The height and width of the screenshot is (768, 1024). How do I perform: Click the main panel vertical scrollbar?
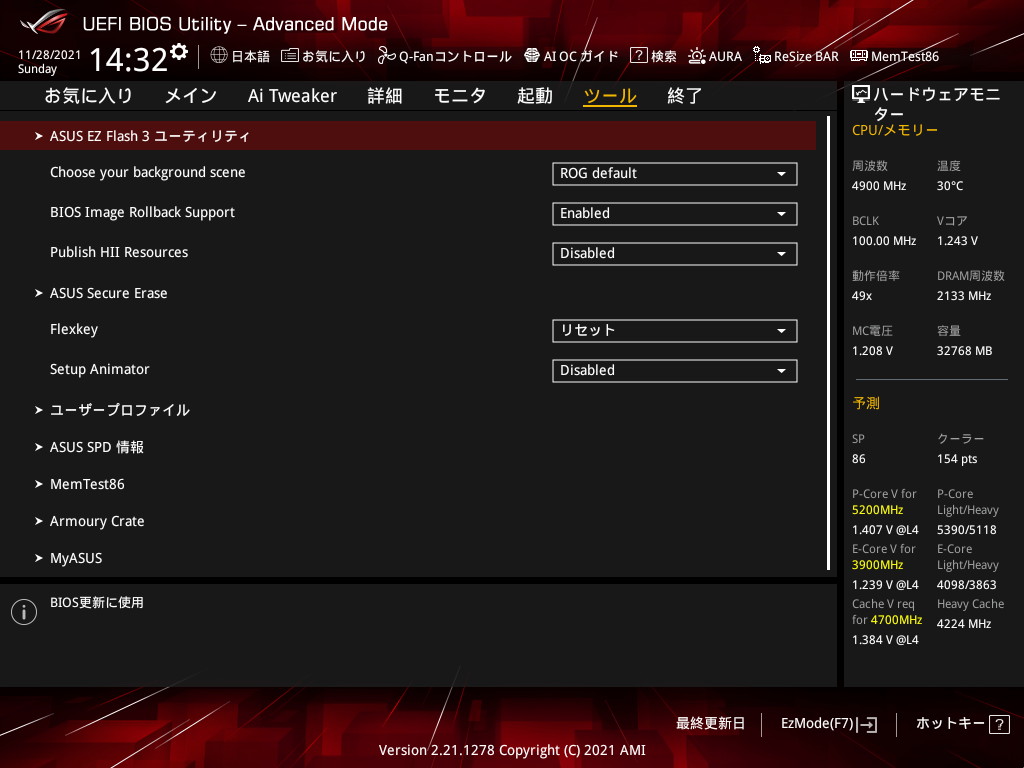828,344
